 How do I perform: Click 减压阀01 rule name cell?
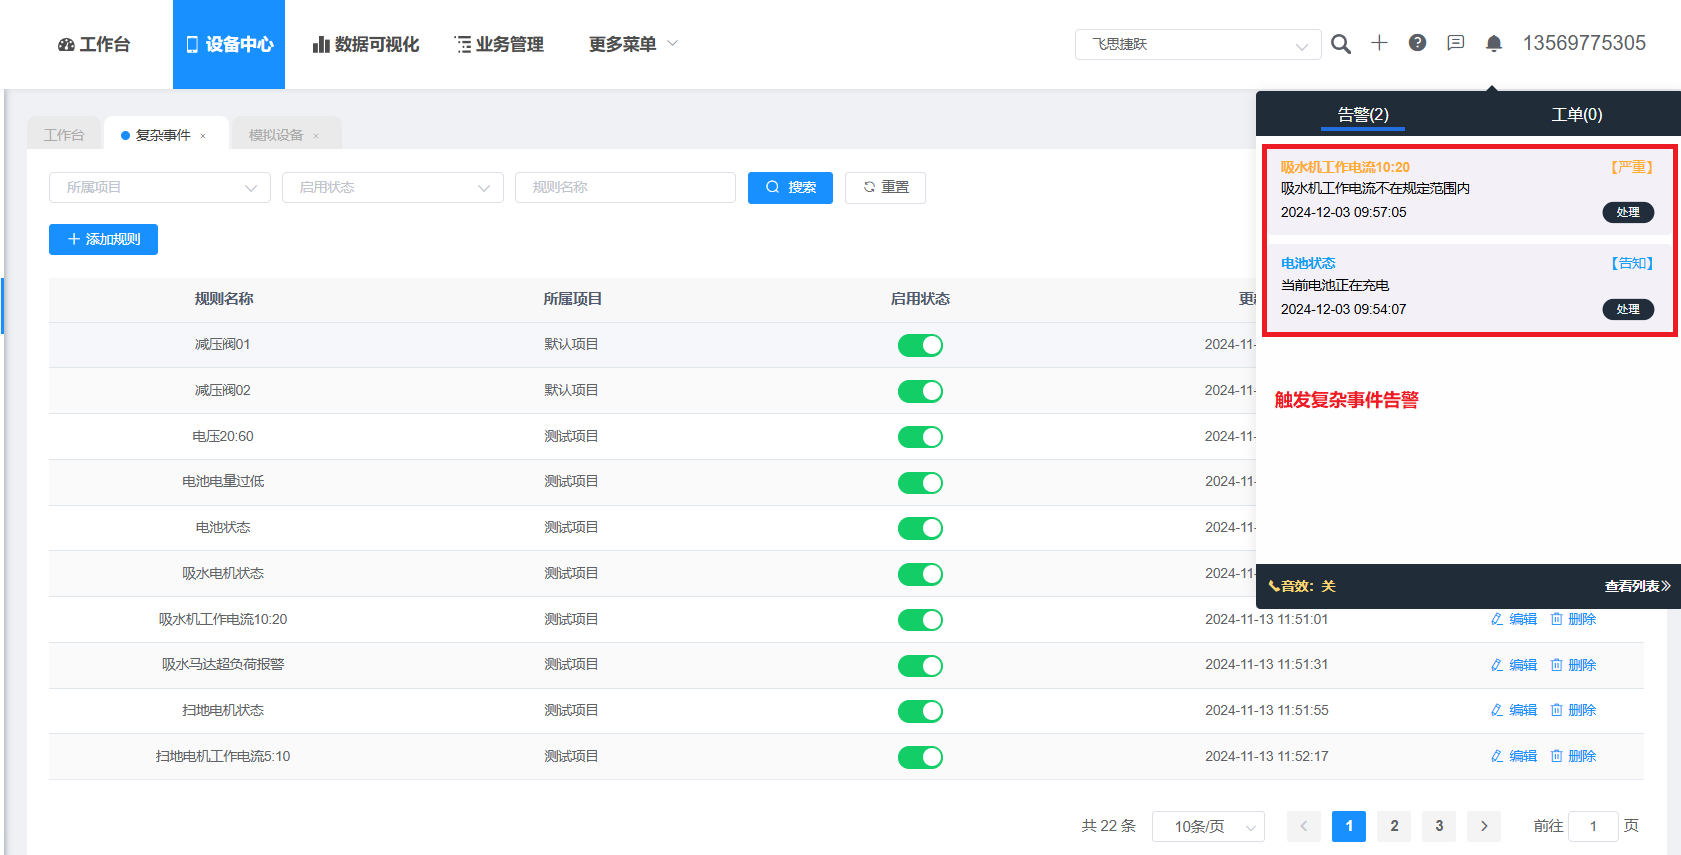(223, 344)
